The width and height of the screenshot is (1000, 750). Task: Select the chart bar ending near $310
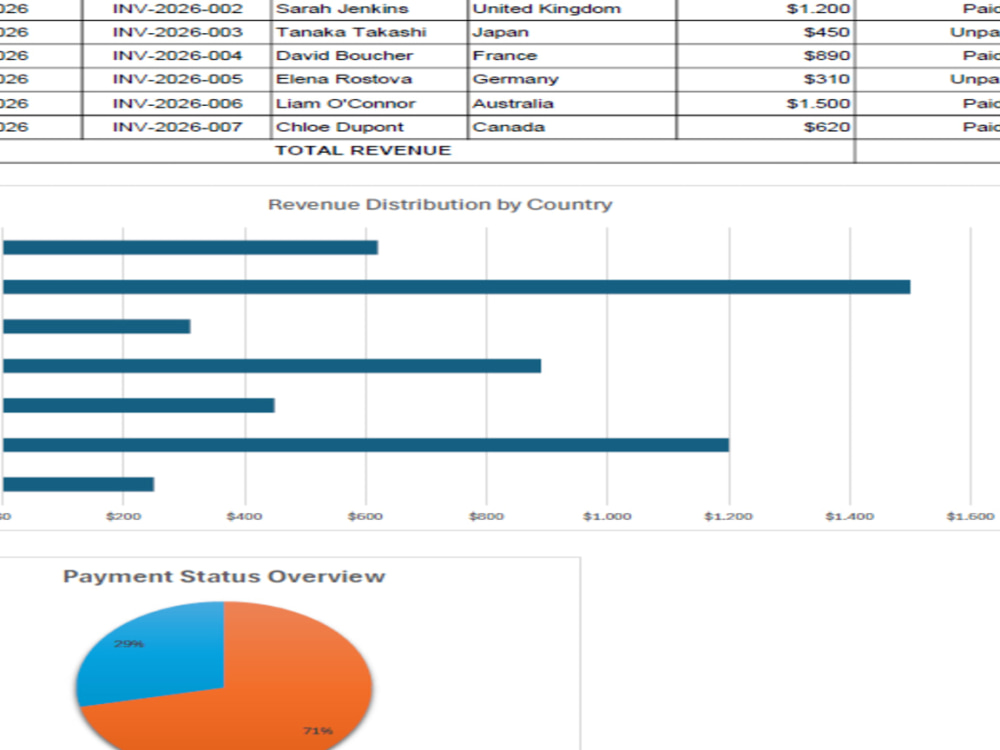tap(97, 327)
